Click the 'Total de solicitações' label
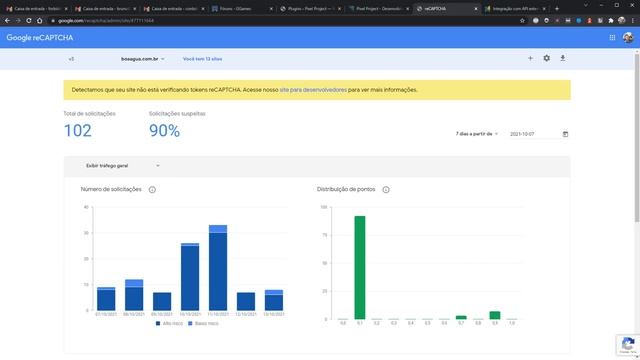Image resolution: width=640 pixels, height=360 pixels. click(89, 113)
